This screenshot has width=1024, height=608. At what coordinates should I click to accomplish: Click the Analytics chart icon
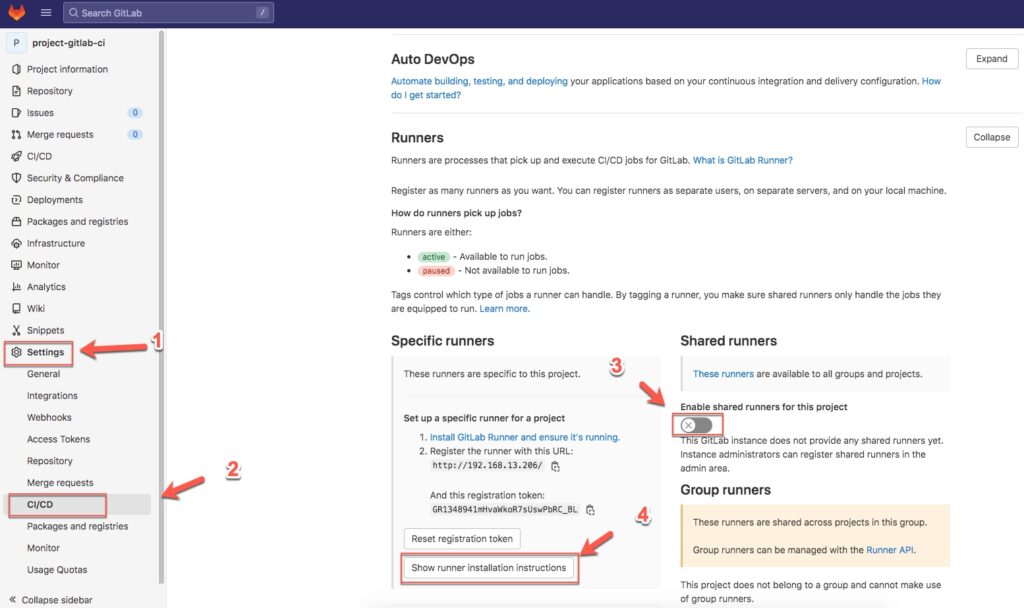pos(16,287)
